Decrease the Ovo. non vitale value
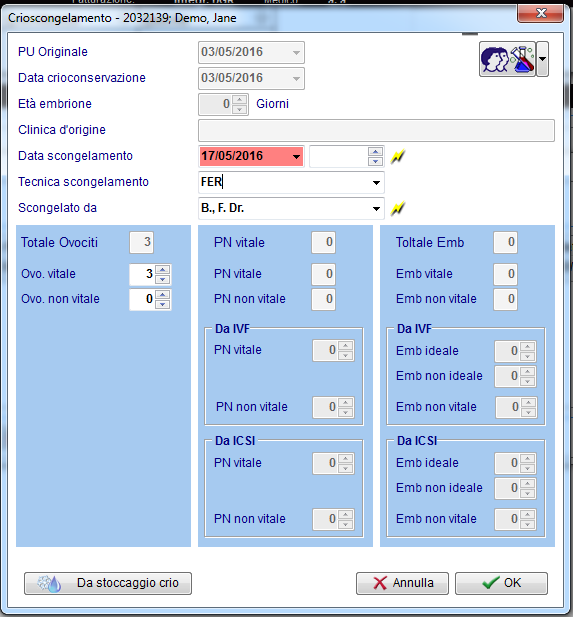This screenshot has width=573, height=617. [x=163, y=304]
